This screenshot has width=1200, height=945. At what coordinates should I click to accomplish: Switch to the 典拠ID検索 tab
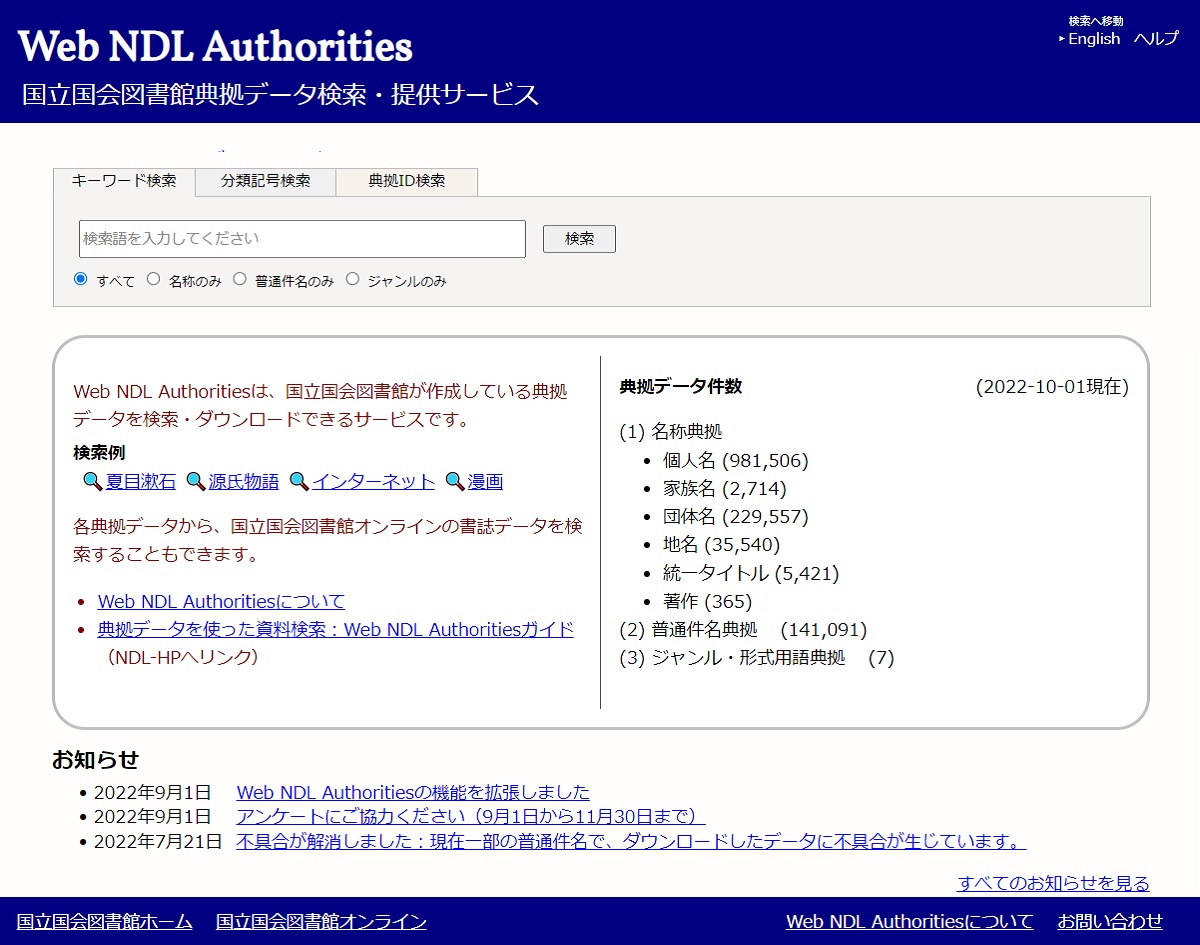[406, 182]
